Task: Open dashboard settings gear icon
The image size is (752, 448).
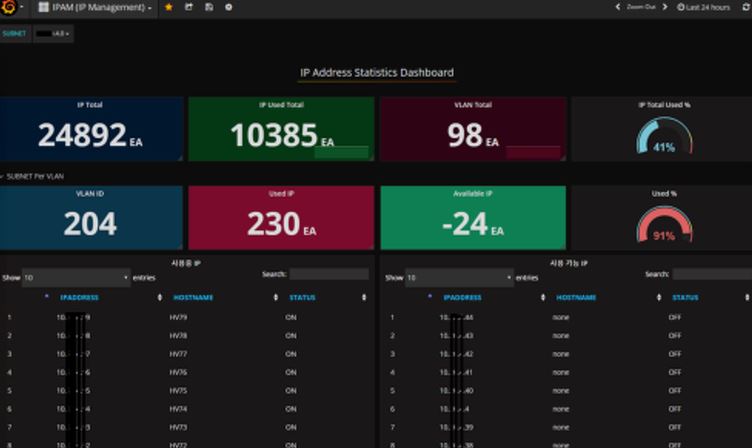Action: (x=229, y=7)
